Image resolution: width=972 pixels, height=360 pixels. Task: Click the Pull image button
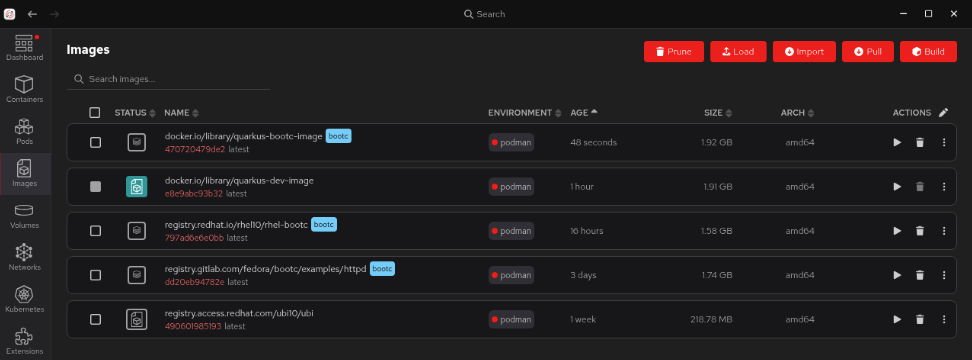(867, 52)
